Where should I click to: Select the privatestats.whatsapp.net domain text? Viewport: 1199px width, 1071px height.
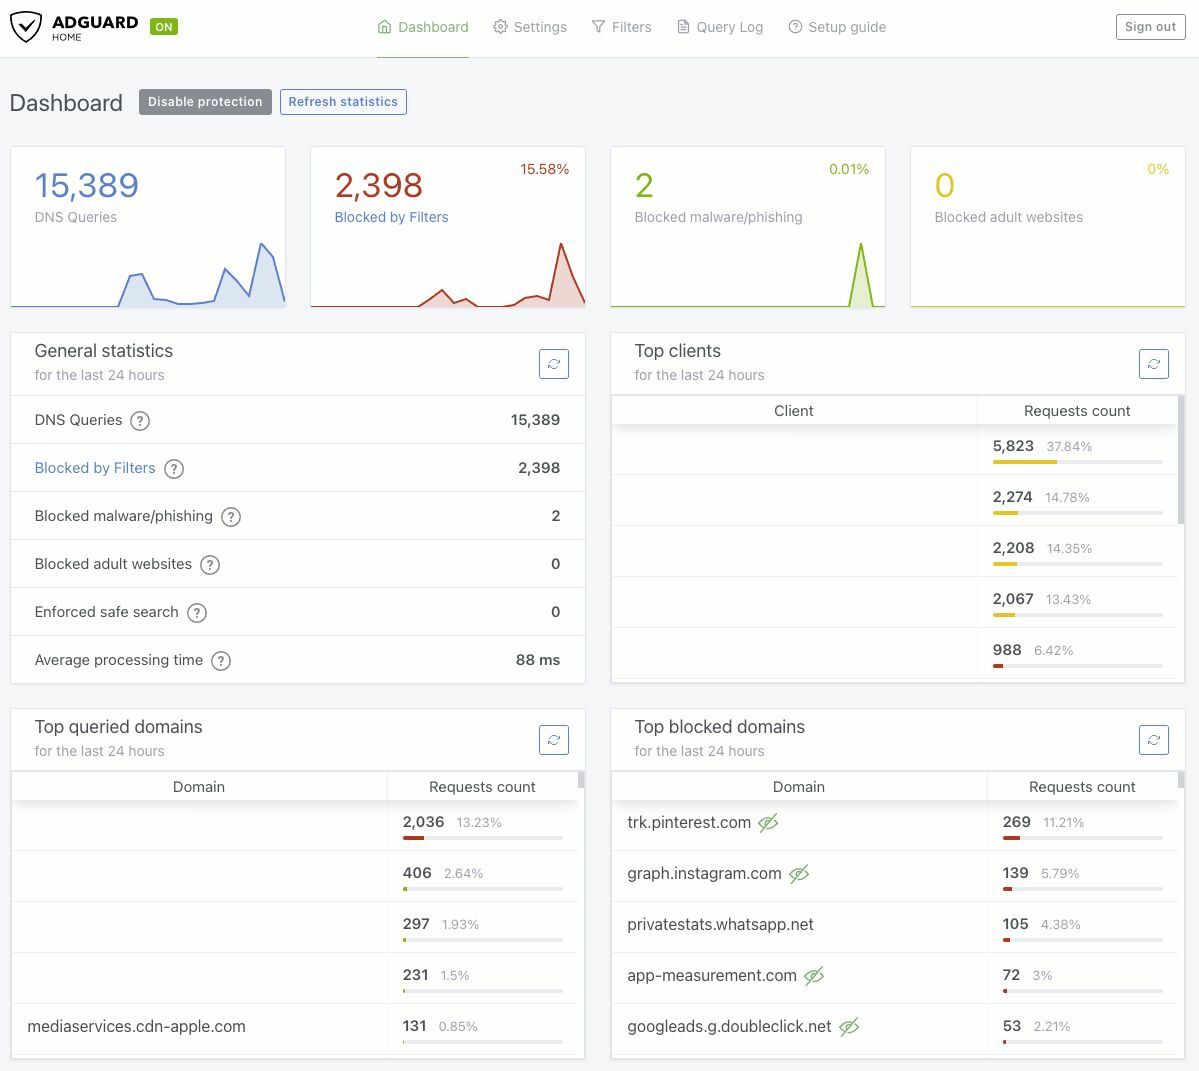[720, 924]
